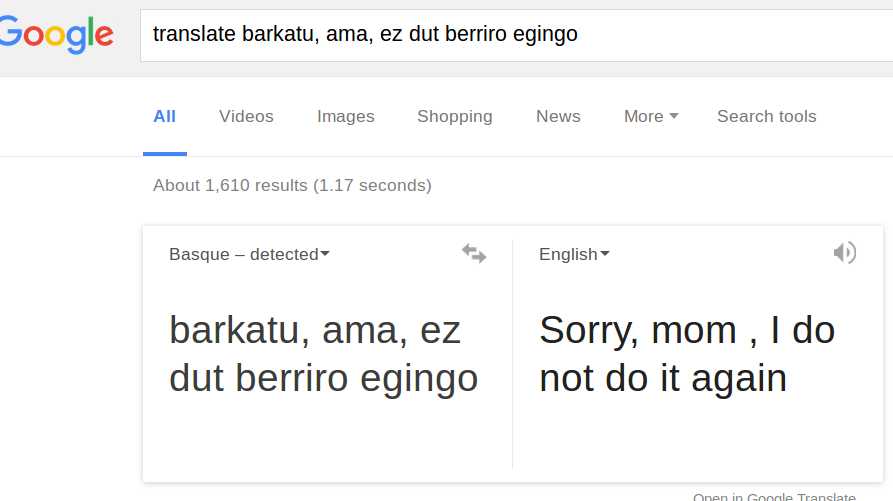Listen to the English translation audio
The height and width of the screenshot is (501, 893).
pyautogui.click(x=845, y=253)
